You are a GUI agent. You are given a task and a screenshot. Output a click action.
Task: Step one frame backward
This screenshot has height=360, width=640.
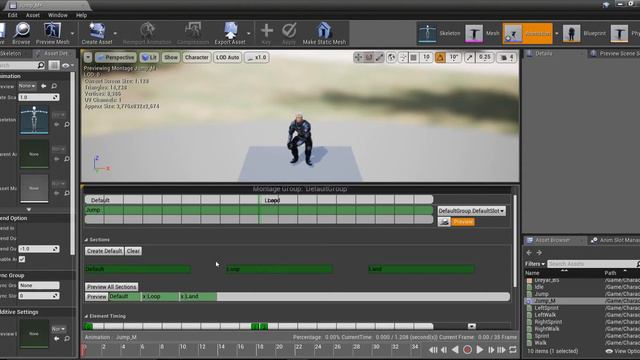(444, 350)
